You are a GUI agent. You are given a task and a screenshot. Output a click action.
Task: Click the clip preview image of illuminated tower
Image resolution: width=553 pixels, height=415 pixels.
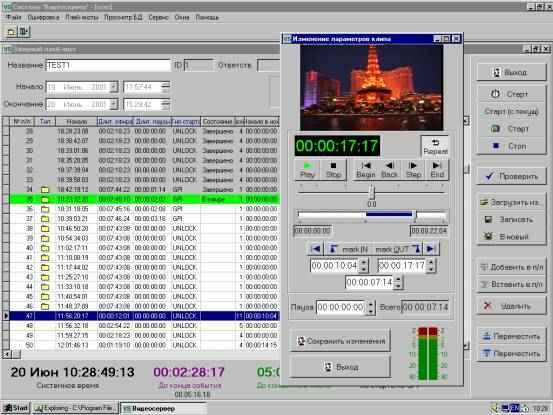[x=371, y=87]
